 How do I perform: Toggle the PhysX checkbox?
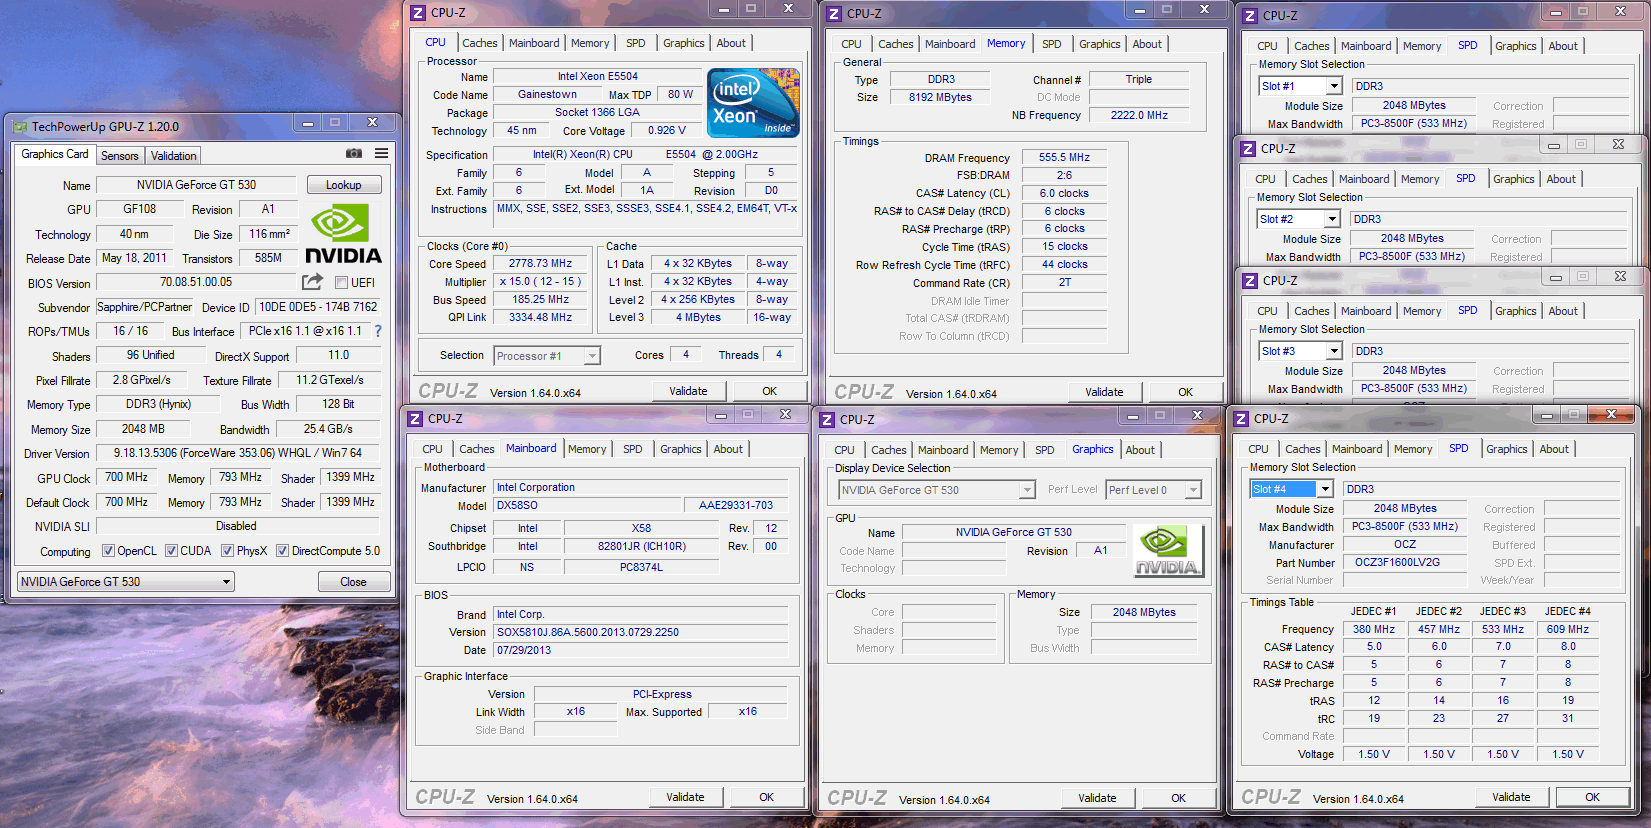227,551
